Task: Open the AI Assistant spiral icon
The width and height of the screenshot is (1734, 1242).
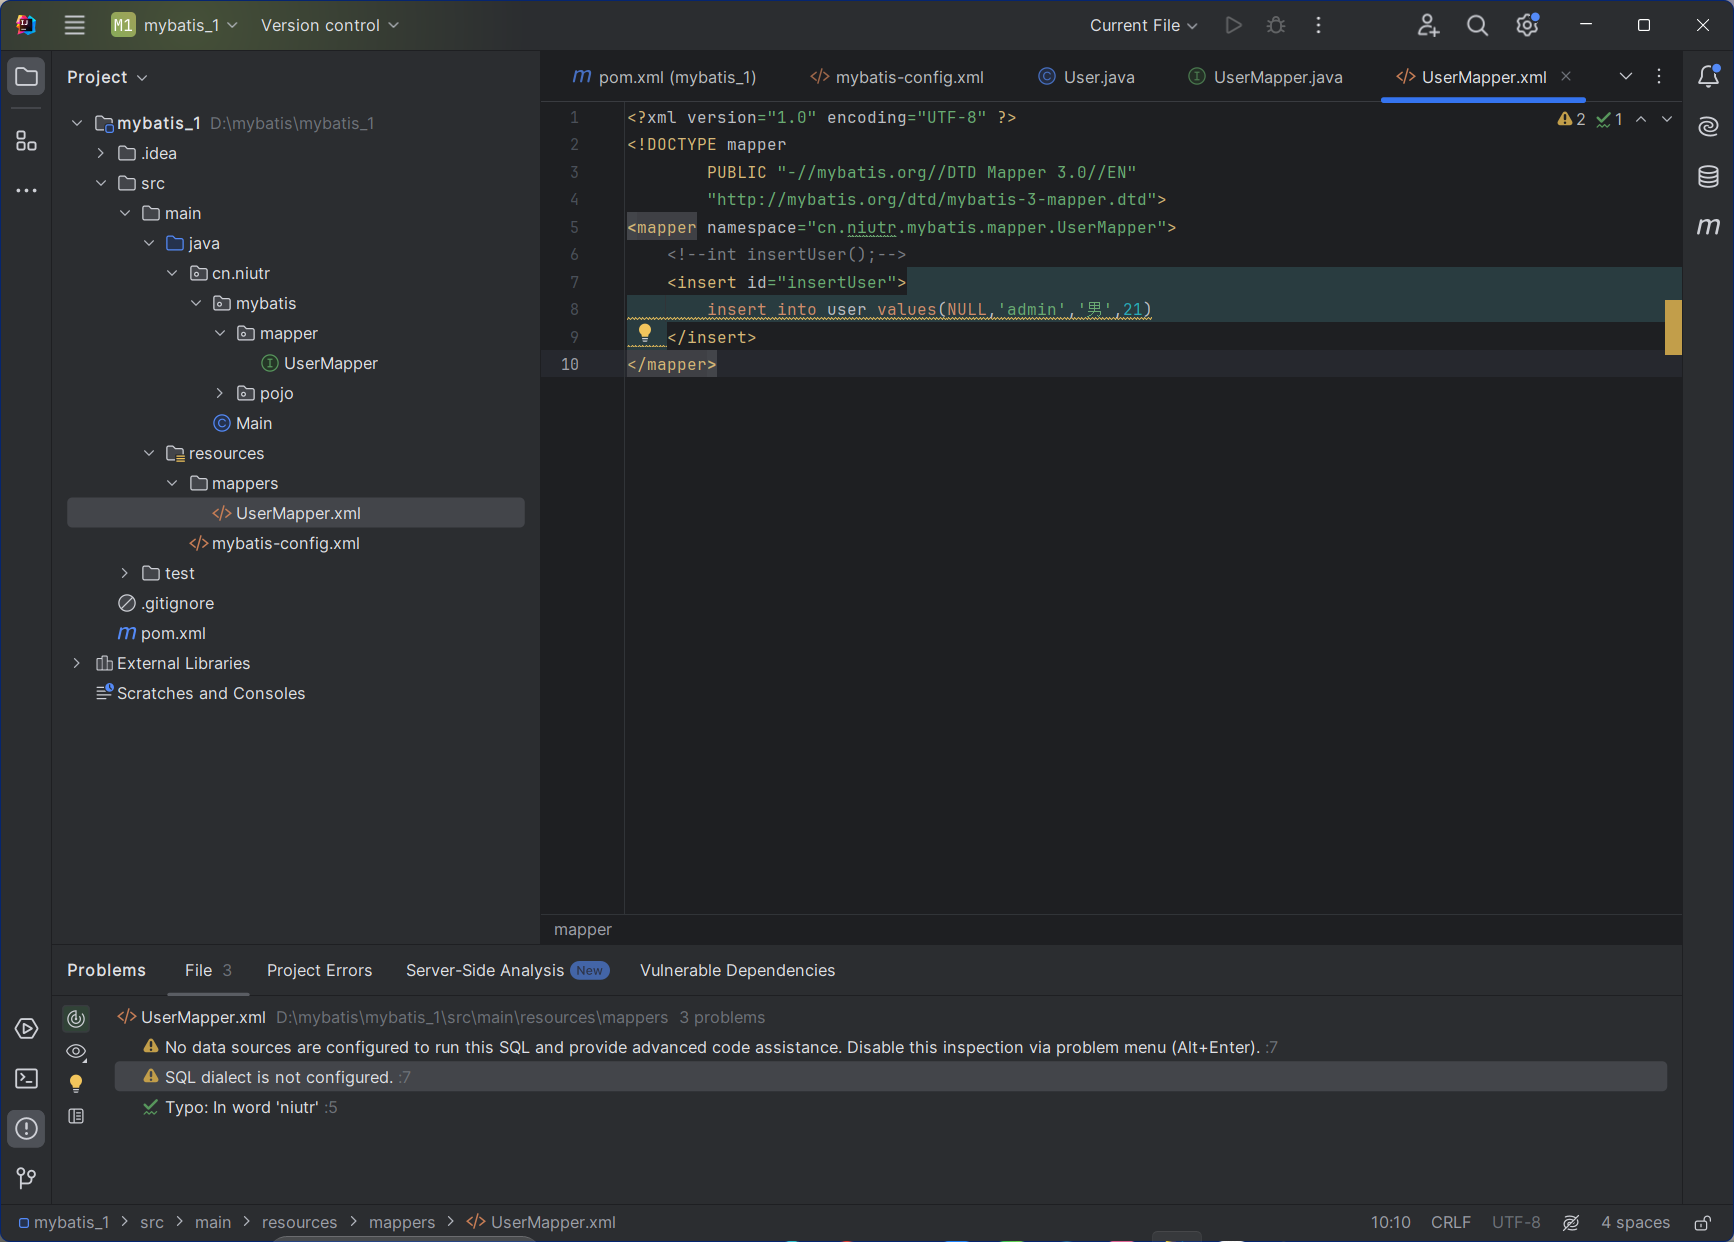Action: (1708, 126)
